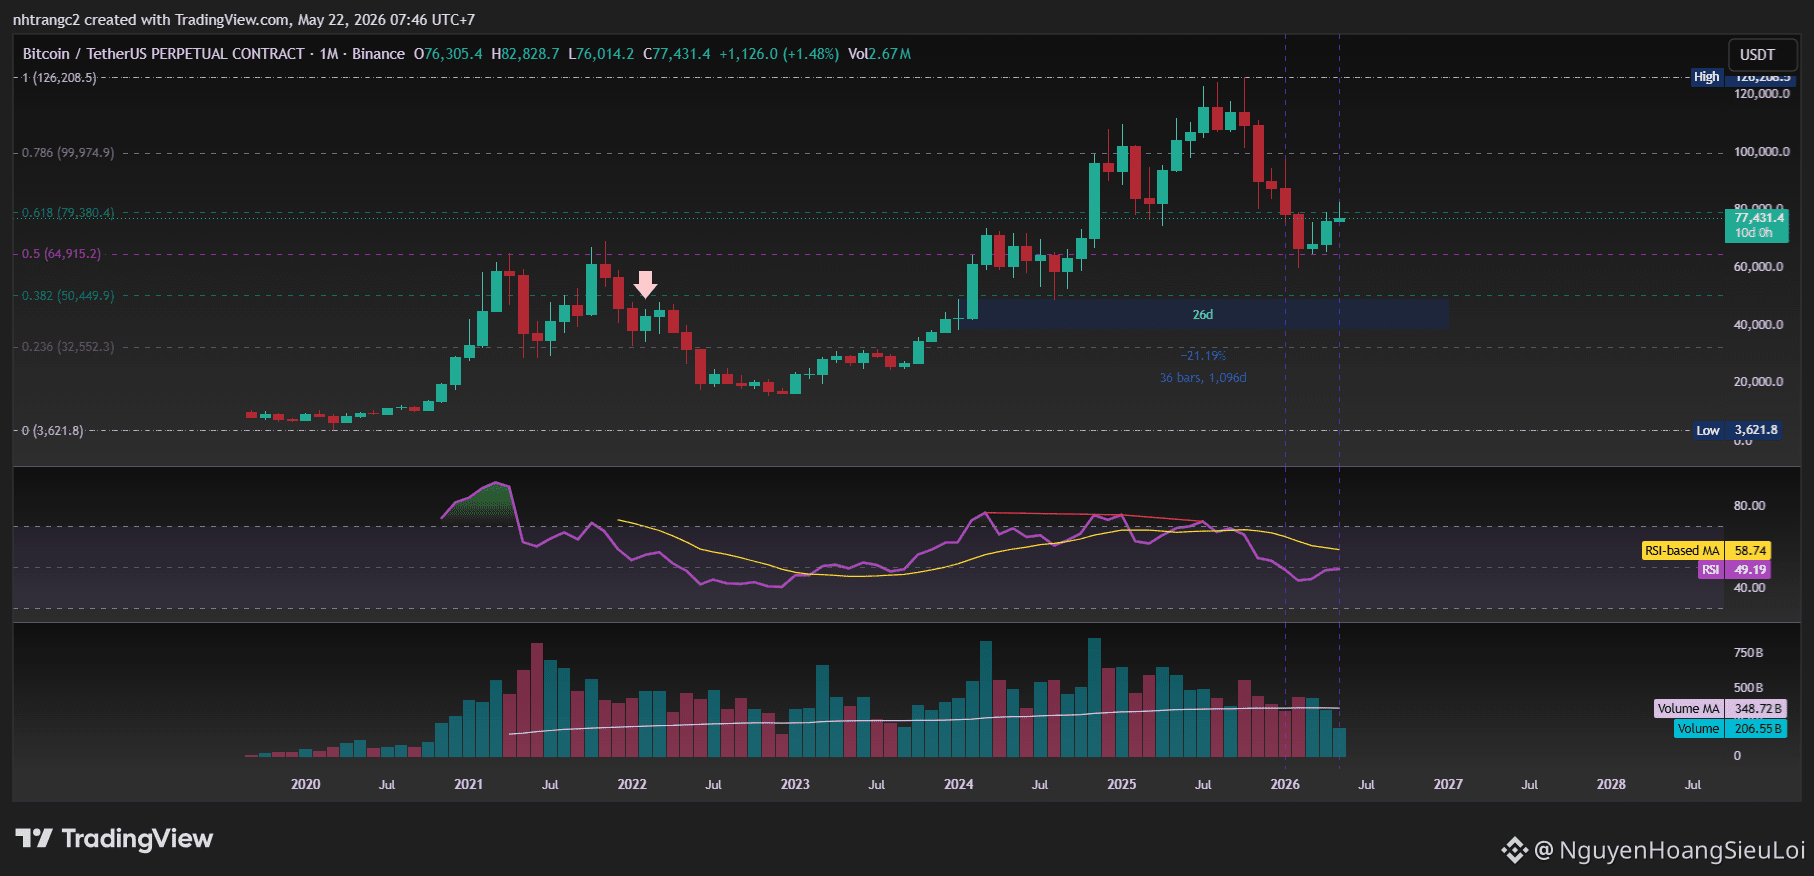Click 2020 on the time axis

pos(306,785)
